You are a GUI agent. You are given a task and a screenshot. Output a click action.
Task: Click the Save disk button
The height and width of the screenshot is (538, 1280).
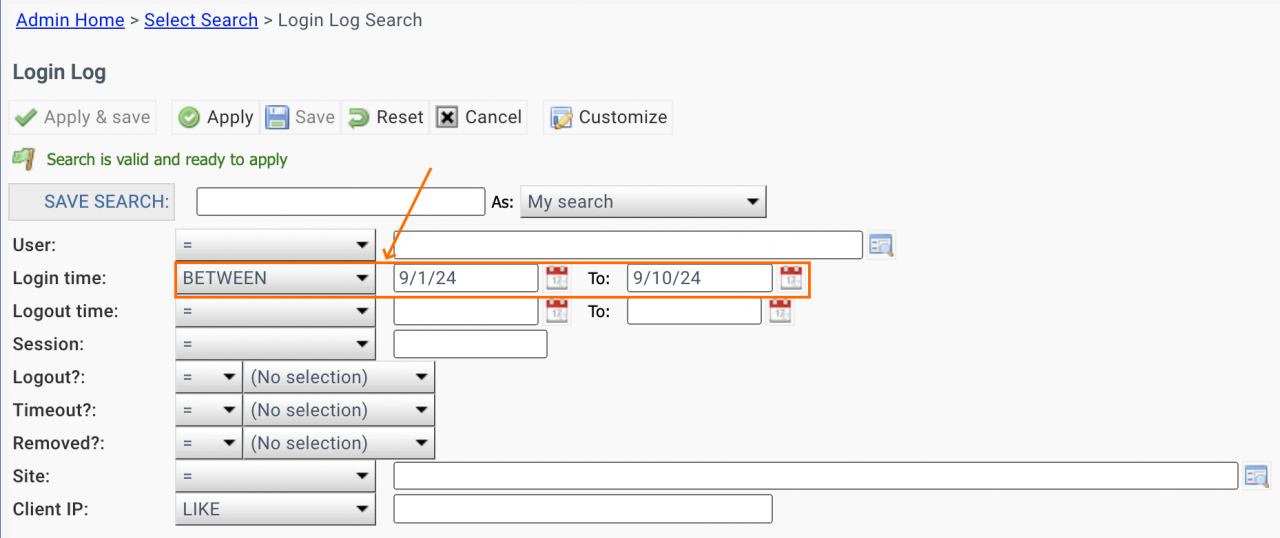tap(300, 117)
